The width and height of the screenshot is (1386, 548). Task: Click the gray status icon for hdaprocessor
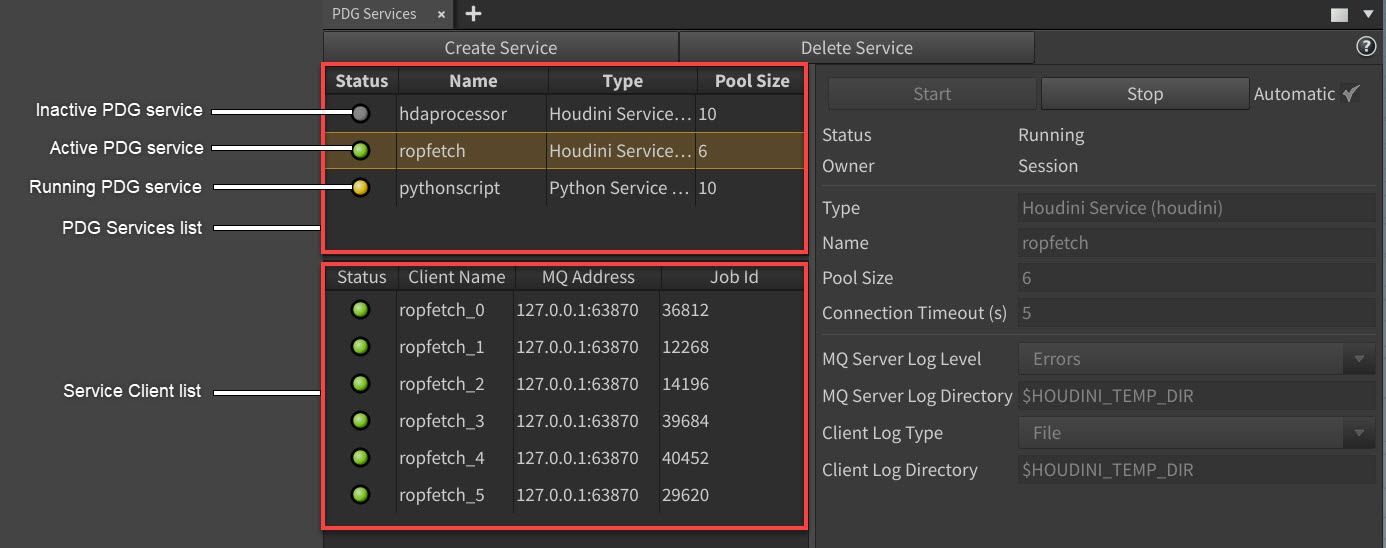coord(361,114)
